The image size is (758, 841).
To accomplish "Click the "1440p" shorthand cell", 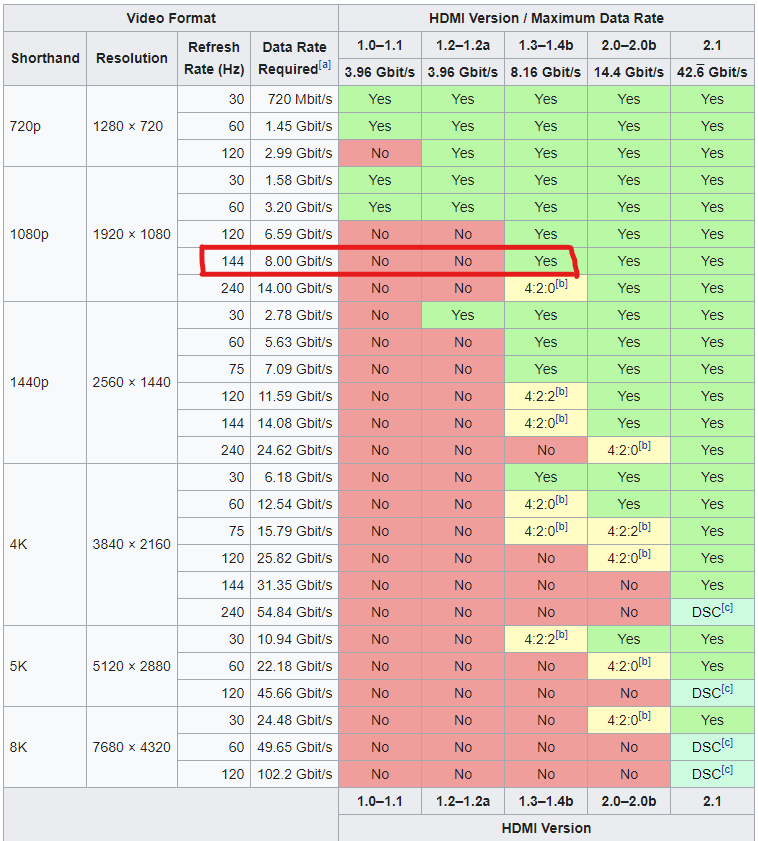I will pos(45,382).
